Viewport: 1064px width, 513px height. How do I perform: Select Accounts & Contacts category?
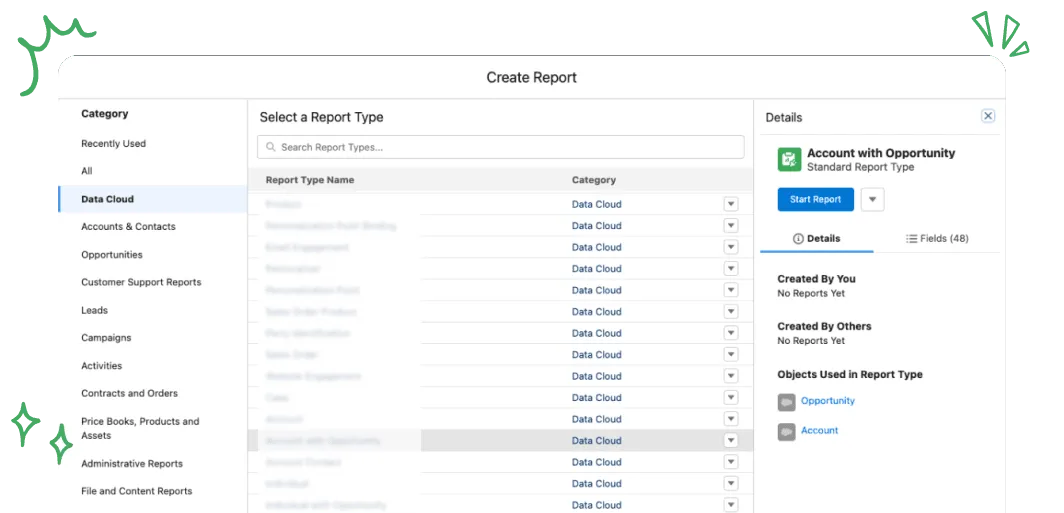pos(128,227)
